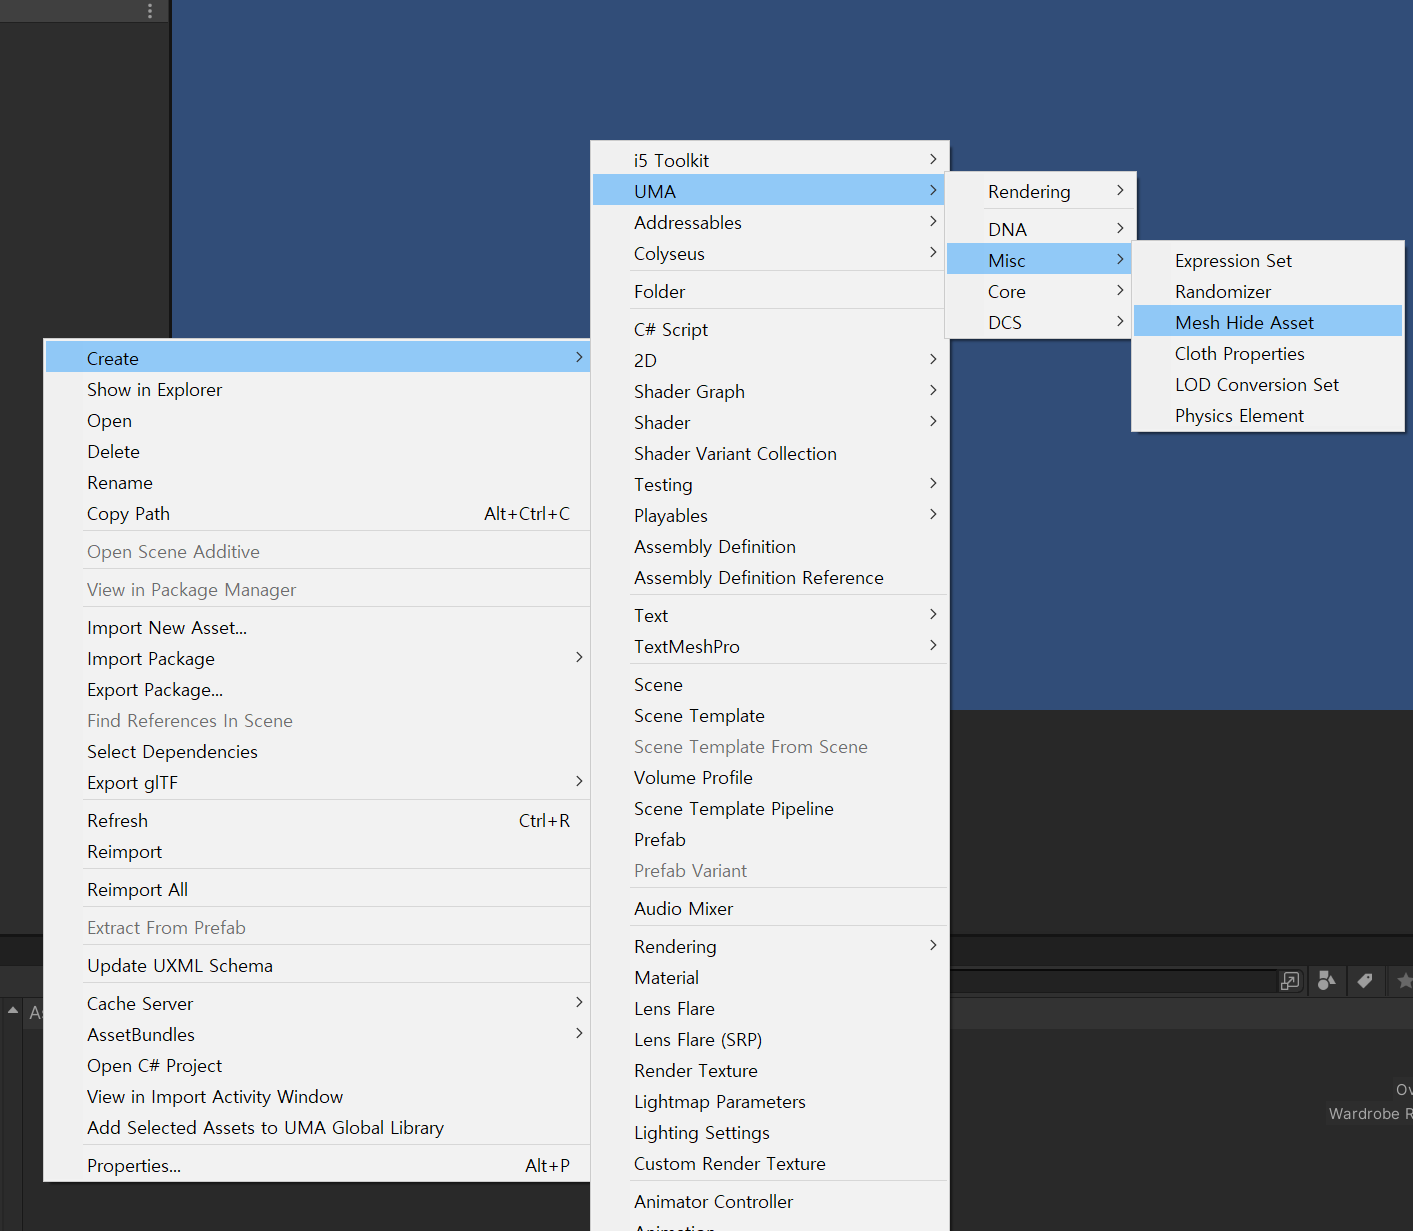
Task: Expand the Import Package submenu arrow
Action: [579, 658]
